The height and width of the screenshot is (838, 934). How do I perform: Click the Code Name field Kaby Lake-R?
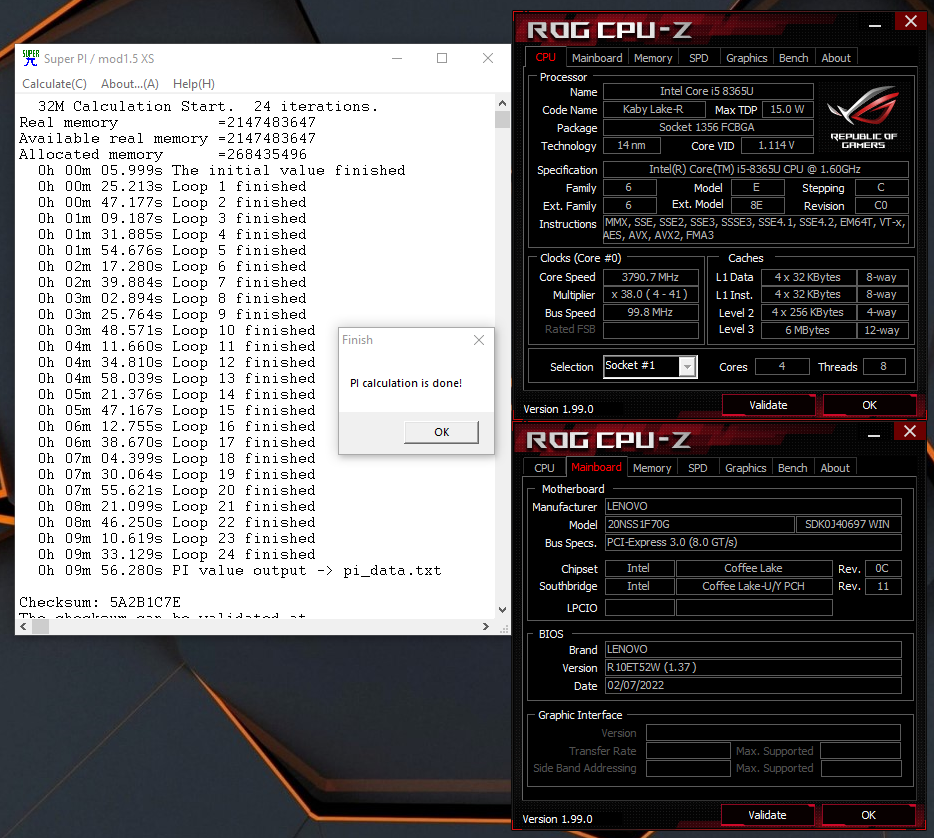click(x=653, y=110)
